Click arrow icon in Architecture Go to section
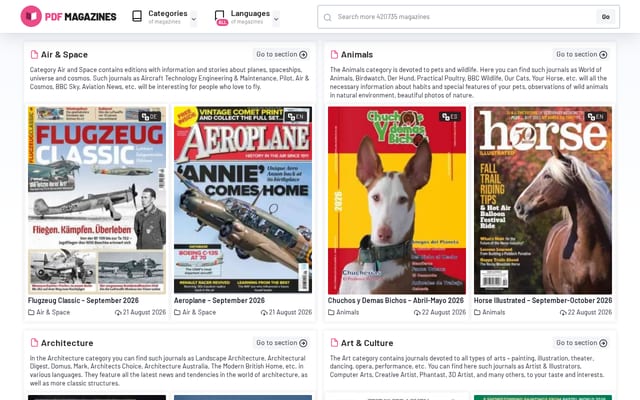 tap(303, 343)
